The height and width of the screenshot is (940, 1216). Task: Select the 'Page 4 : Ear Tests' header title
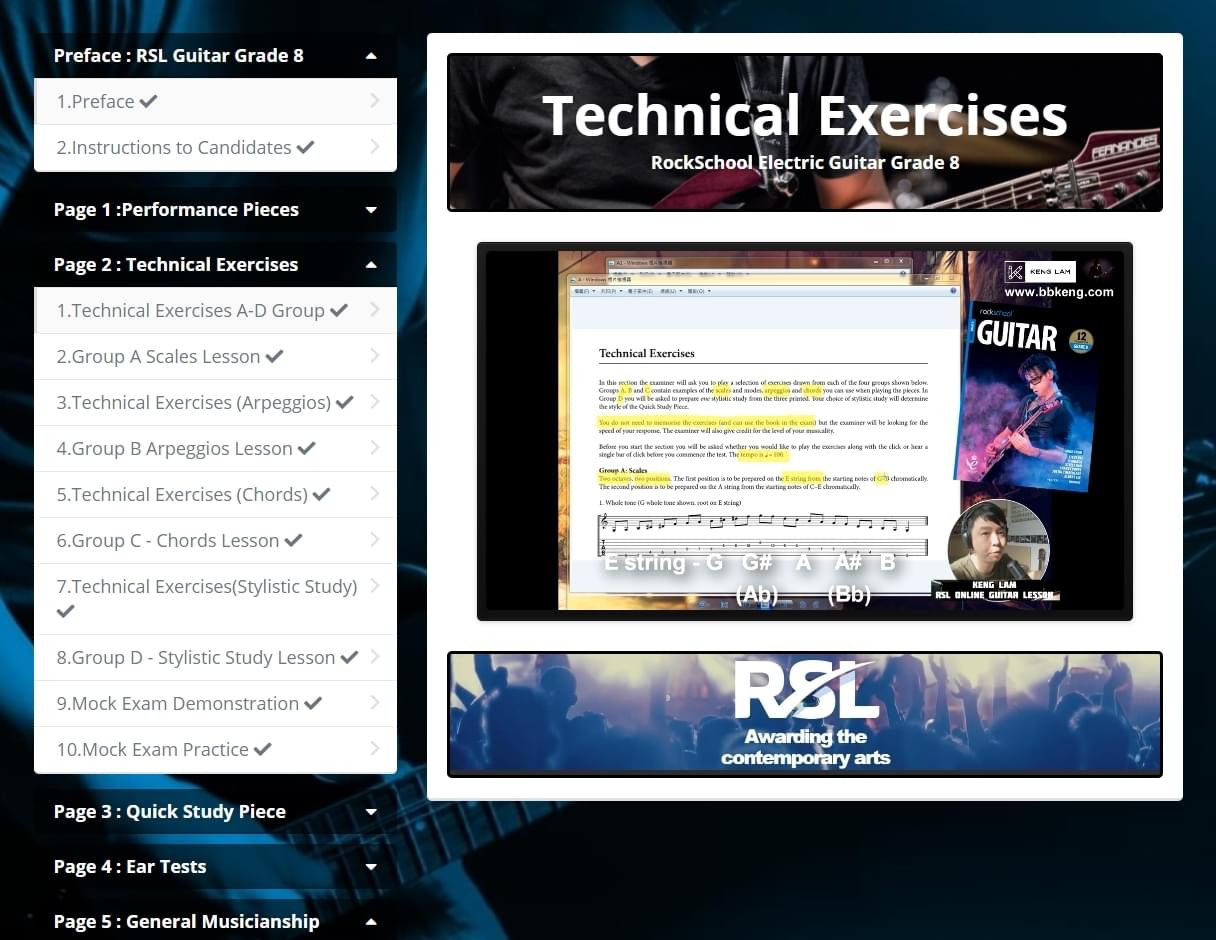pos(130,867)
